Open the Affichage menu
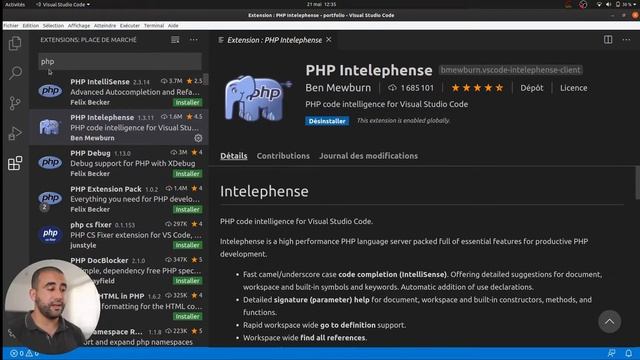The image size is (640, 360). [x=79, y=25]
